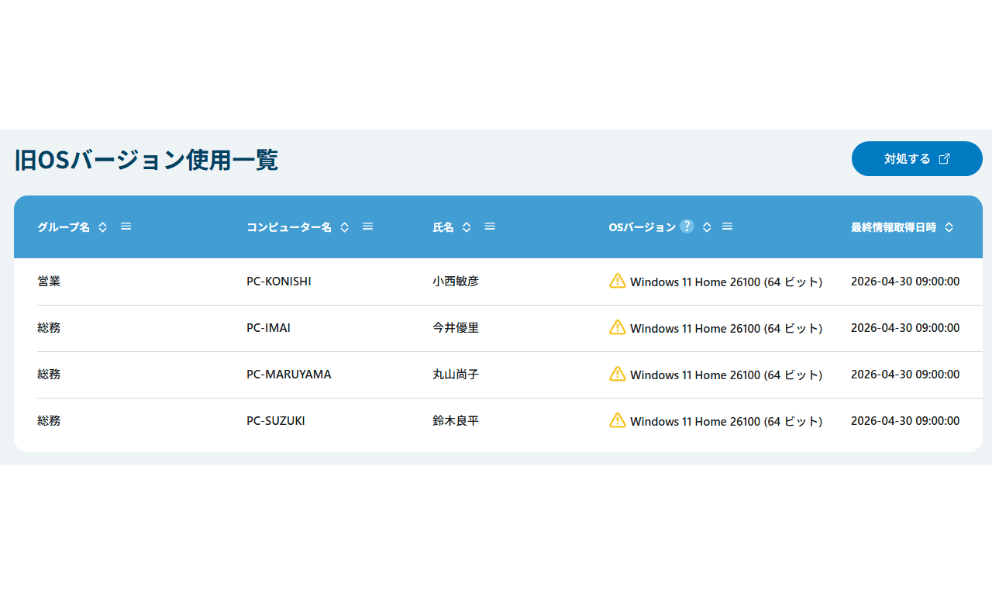
Task: Click 総務 group in PC-SUZUKI row
Action: [x=49, y=421]
